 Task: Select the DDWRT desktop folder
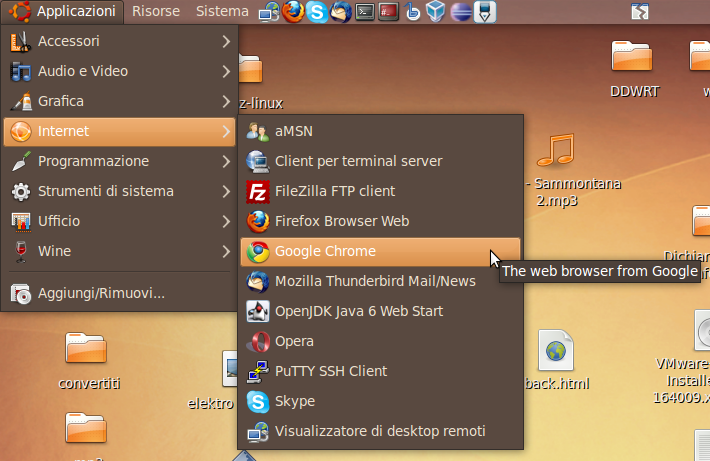click(x=632, y=57)
